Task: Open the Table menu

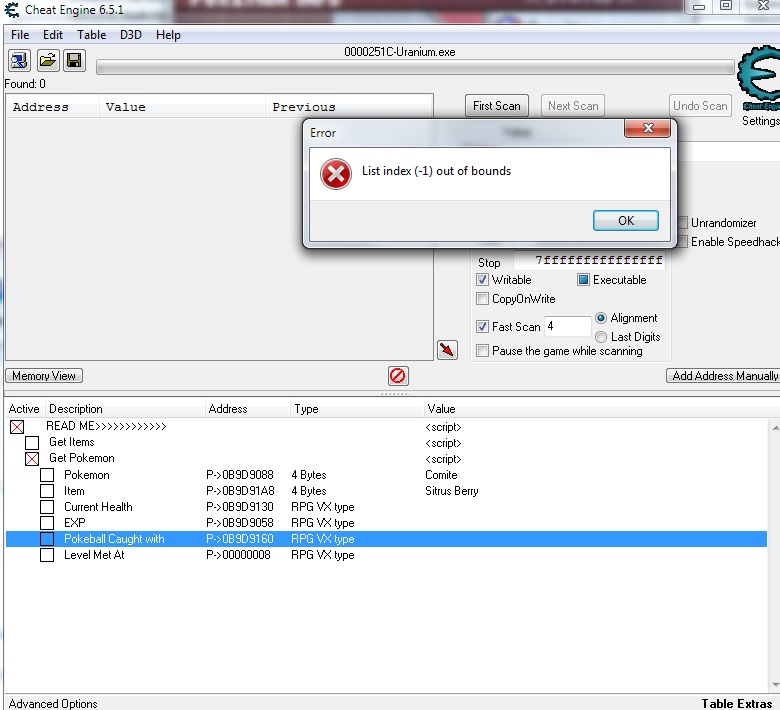Action: [x=92, y=35]
